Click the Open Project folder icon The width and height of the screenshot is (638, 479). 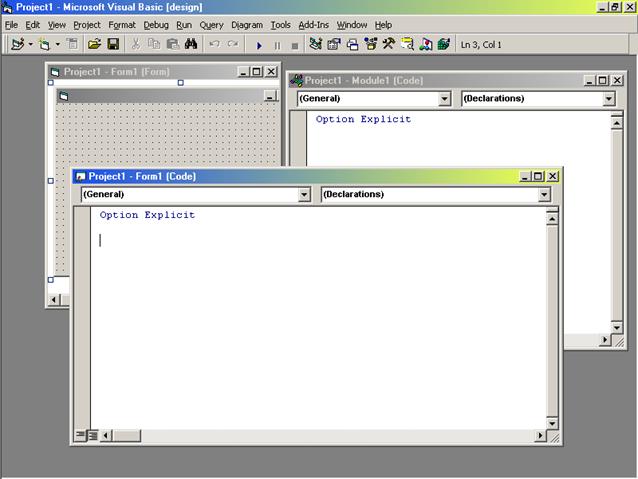coord(94,44)
